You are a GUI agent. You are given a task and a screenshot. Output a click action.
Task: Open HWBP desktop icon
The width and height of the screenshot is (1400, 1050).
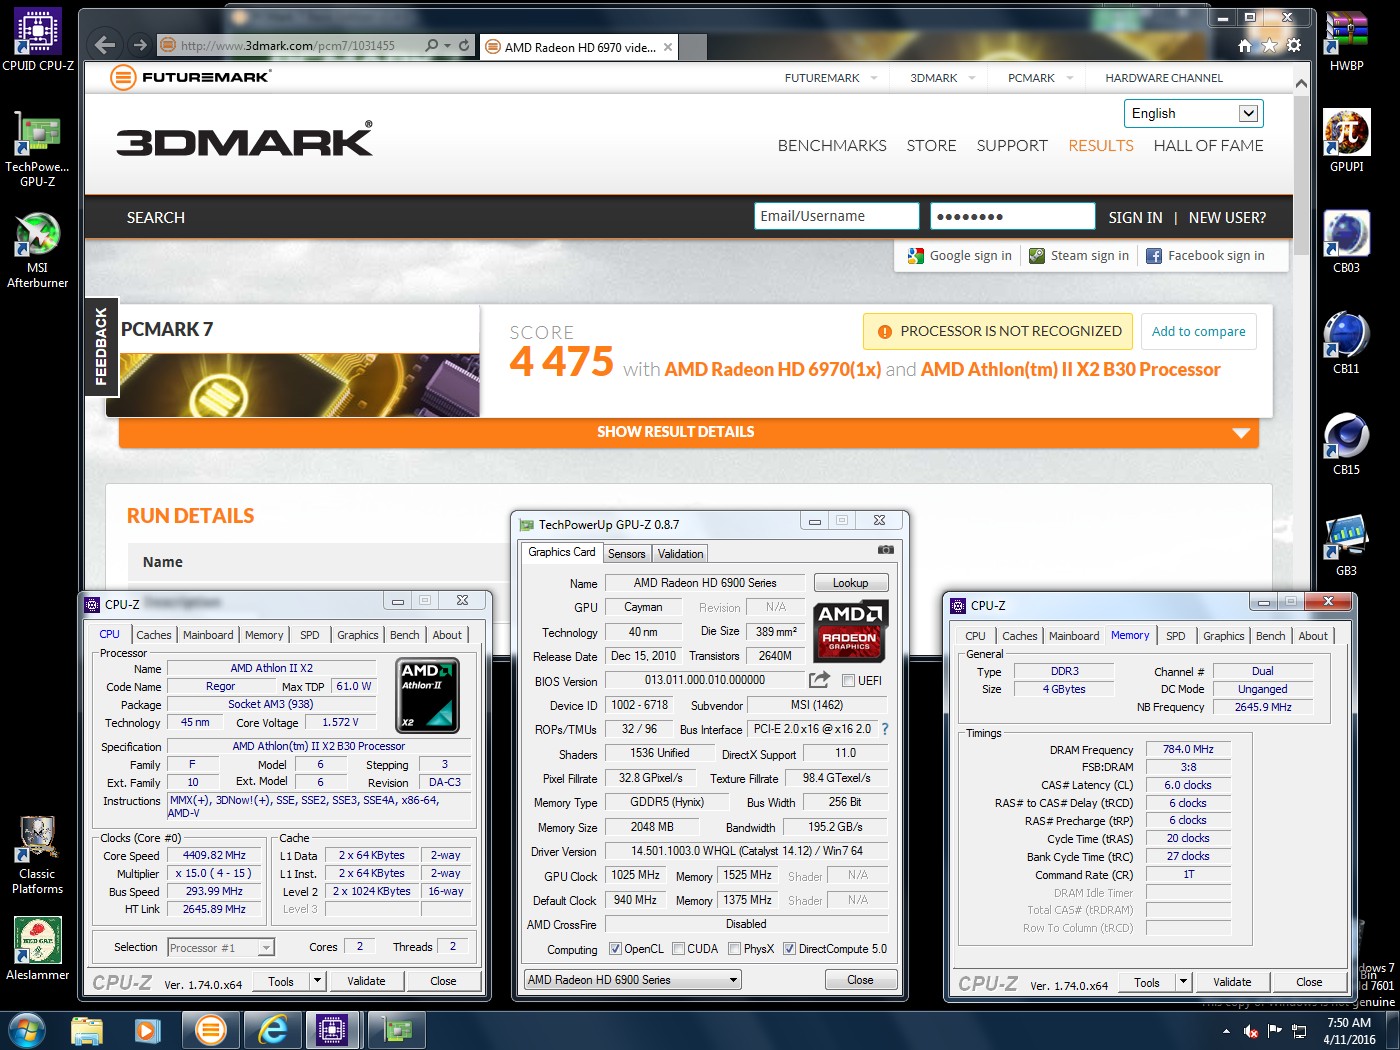click(x=1346, y=40)
